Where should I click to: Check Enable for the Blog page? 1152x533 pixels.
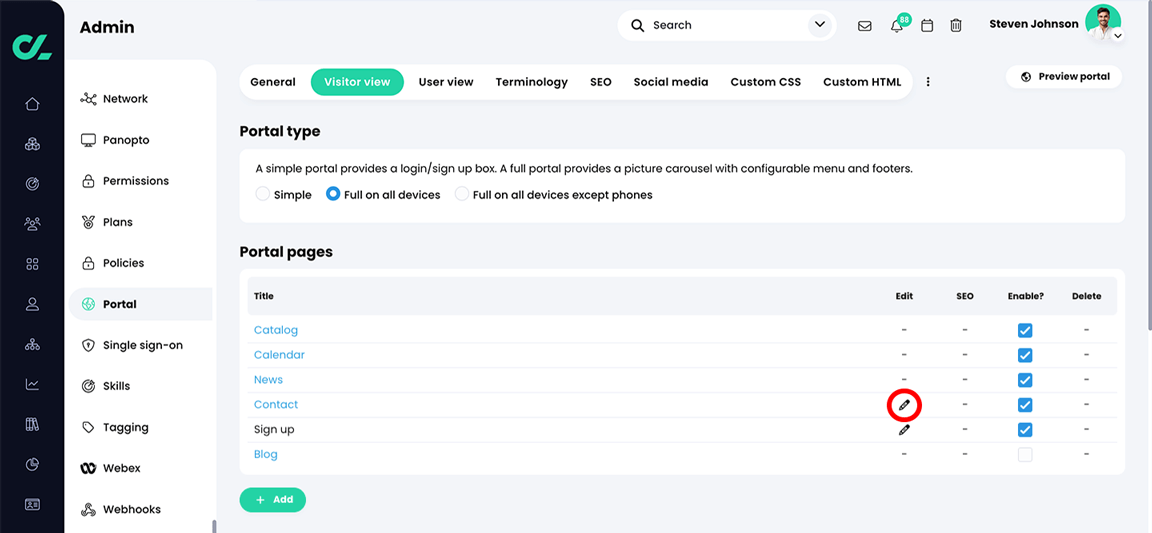[x=1025, y=455]
